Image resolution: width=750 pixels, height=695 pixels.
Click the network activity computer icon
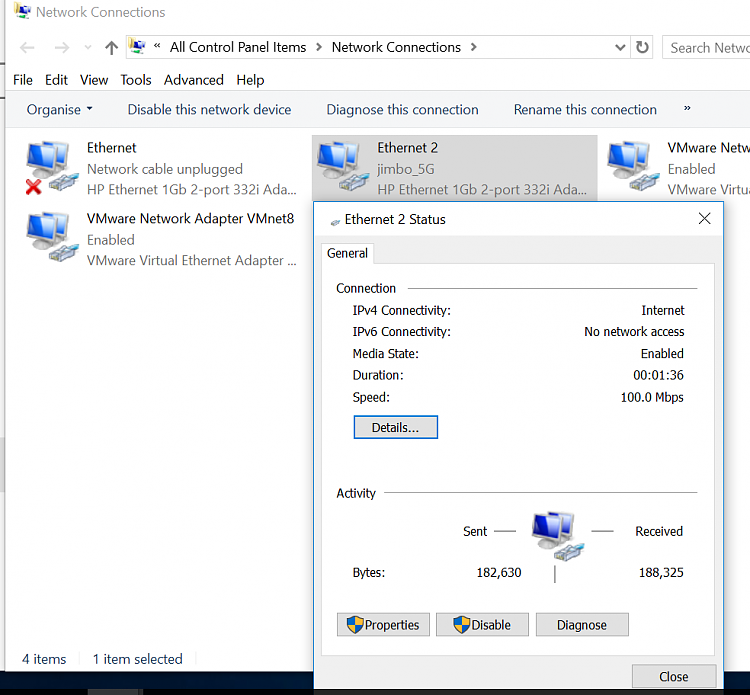click(557, 536)
